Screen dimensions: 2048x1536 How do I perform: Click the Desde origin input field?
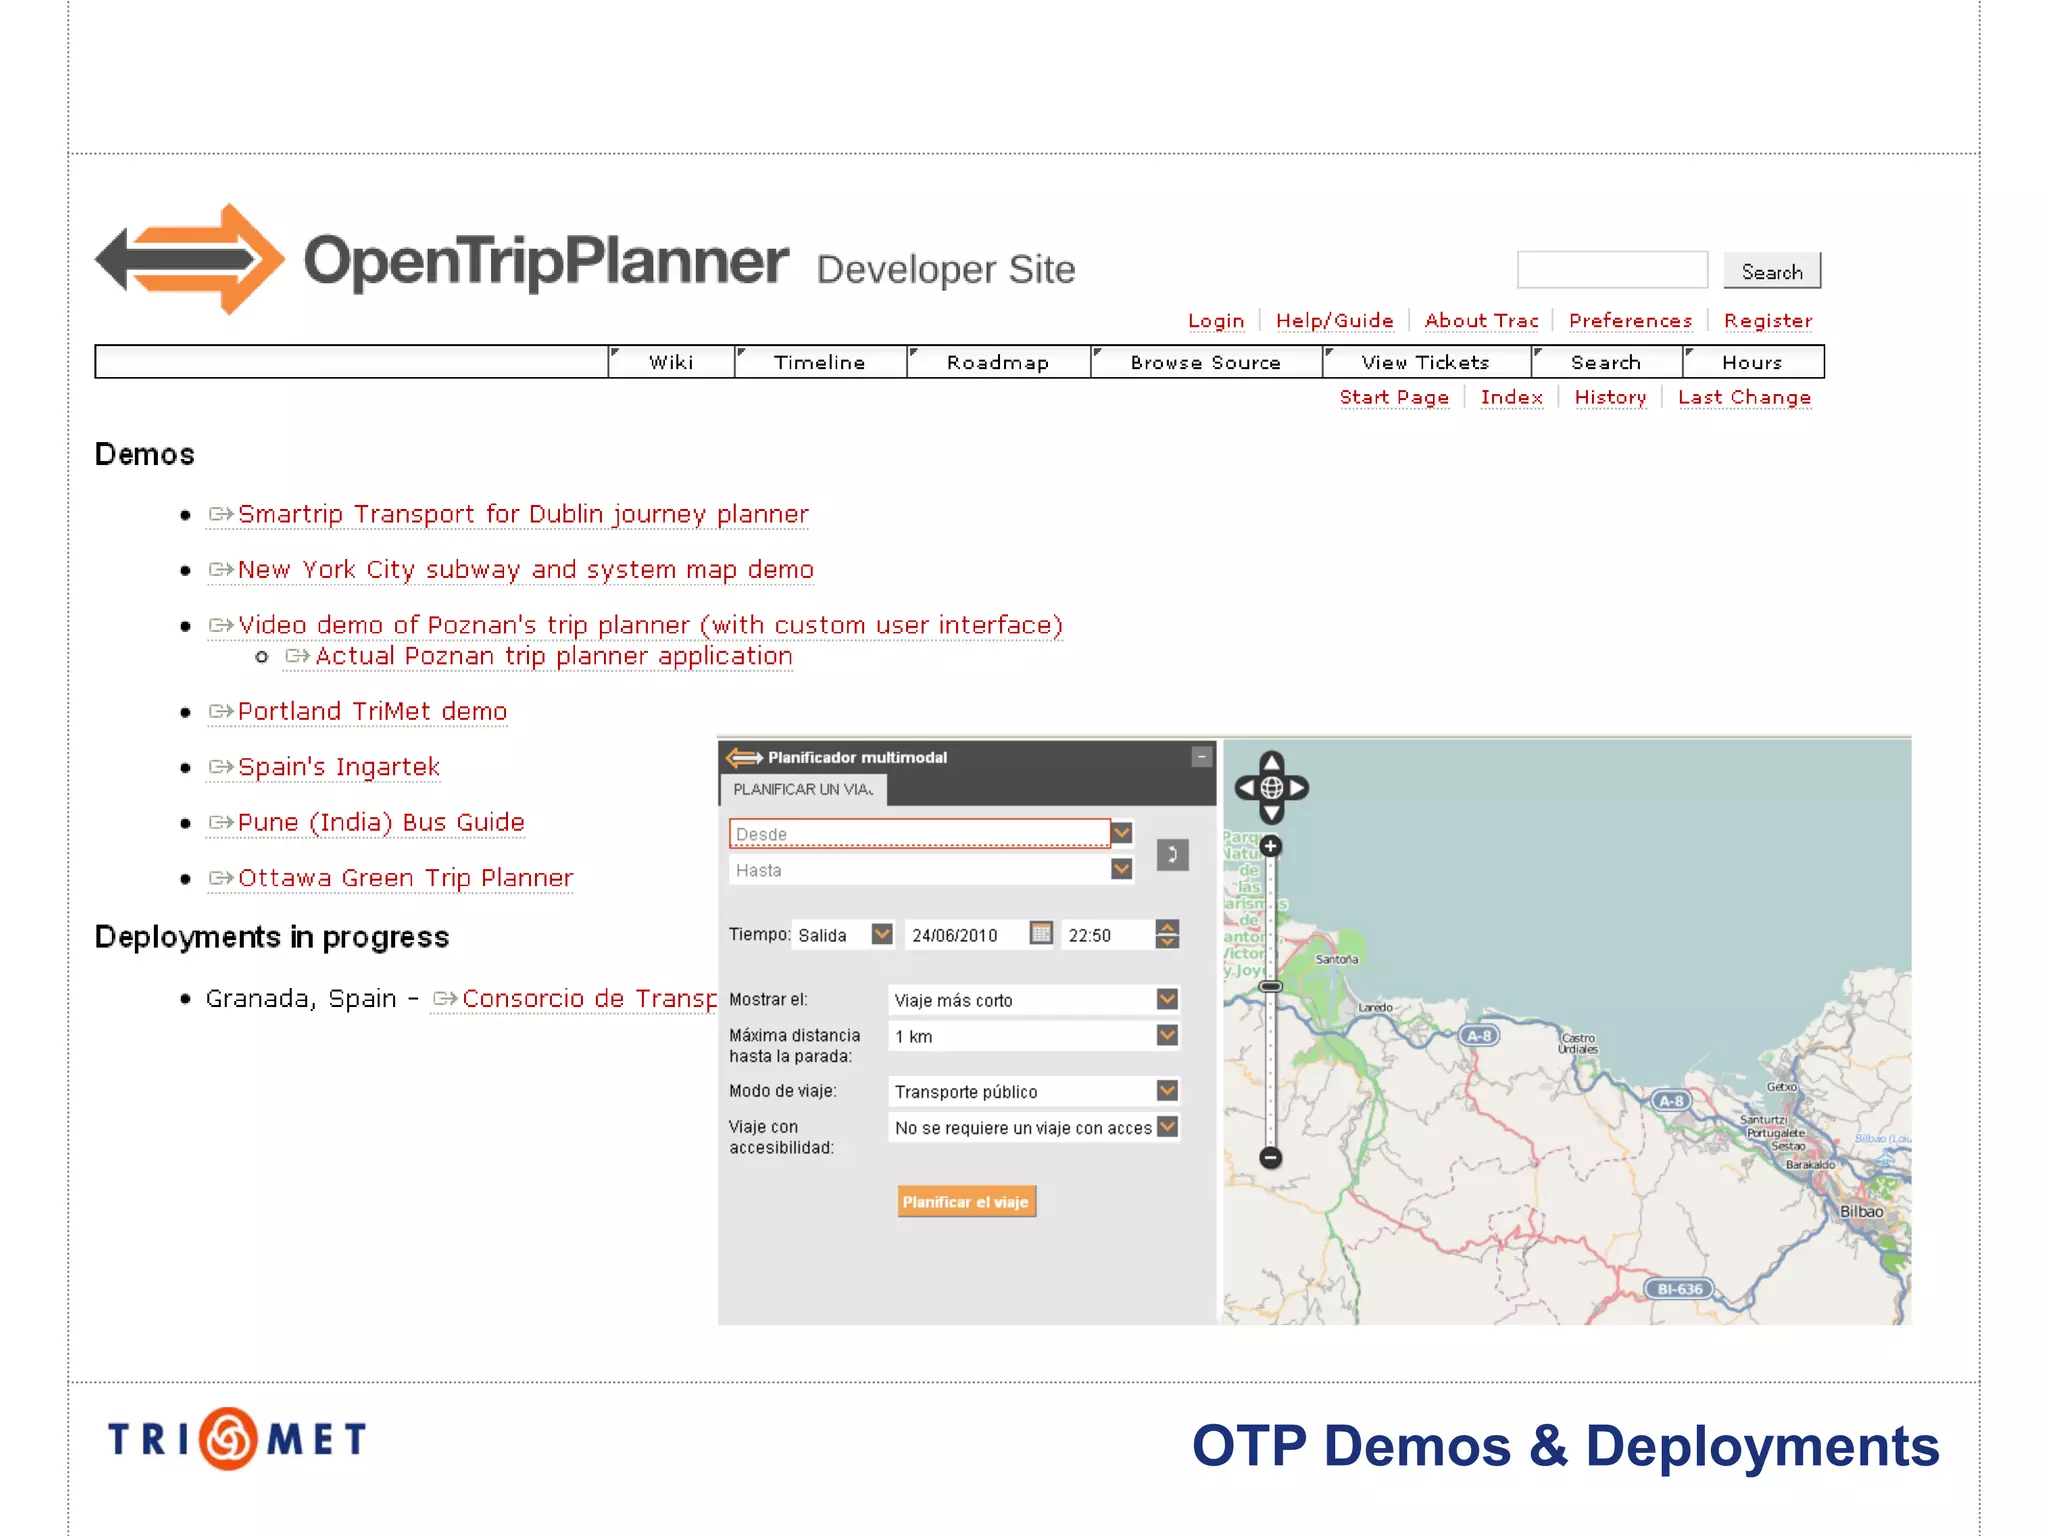(x=919, y=833)
